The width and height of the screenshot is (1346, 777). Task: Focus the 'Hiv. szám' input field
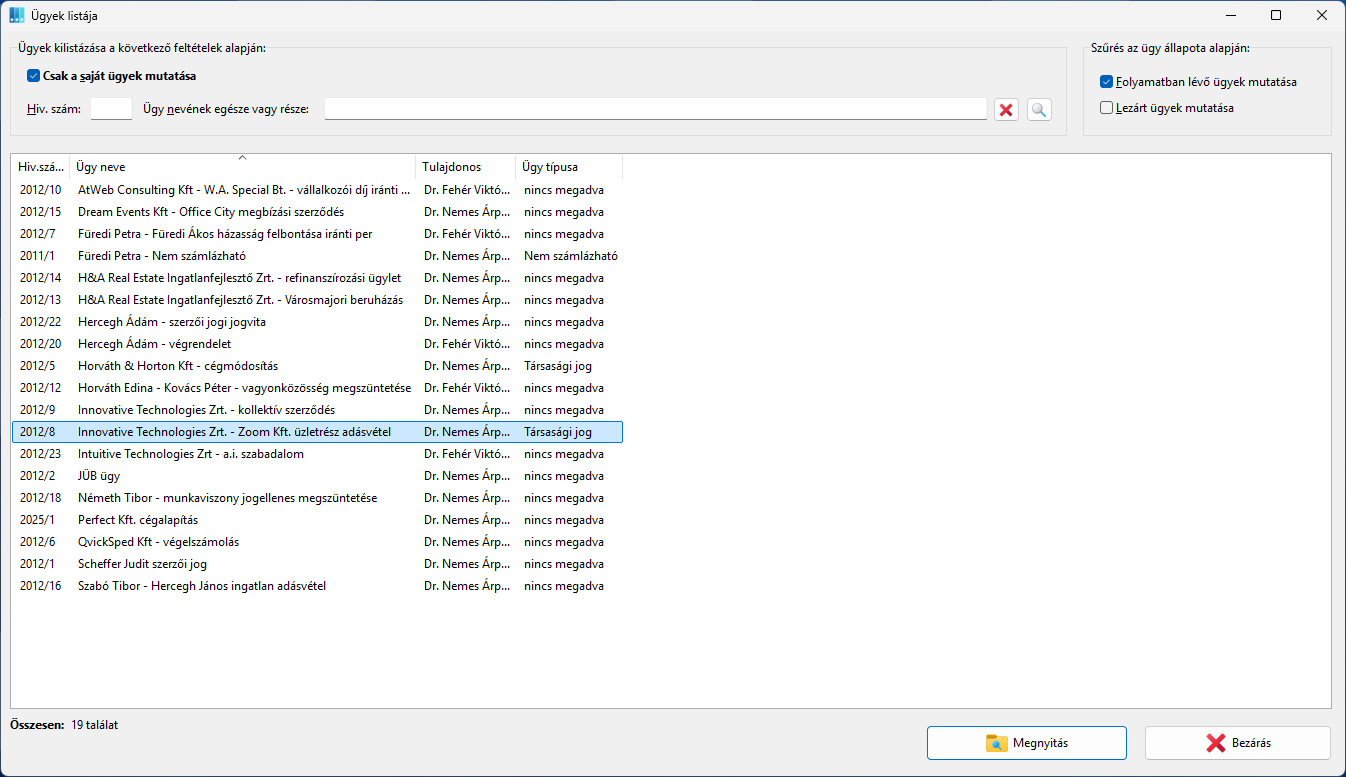(111, 109)
